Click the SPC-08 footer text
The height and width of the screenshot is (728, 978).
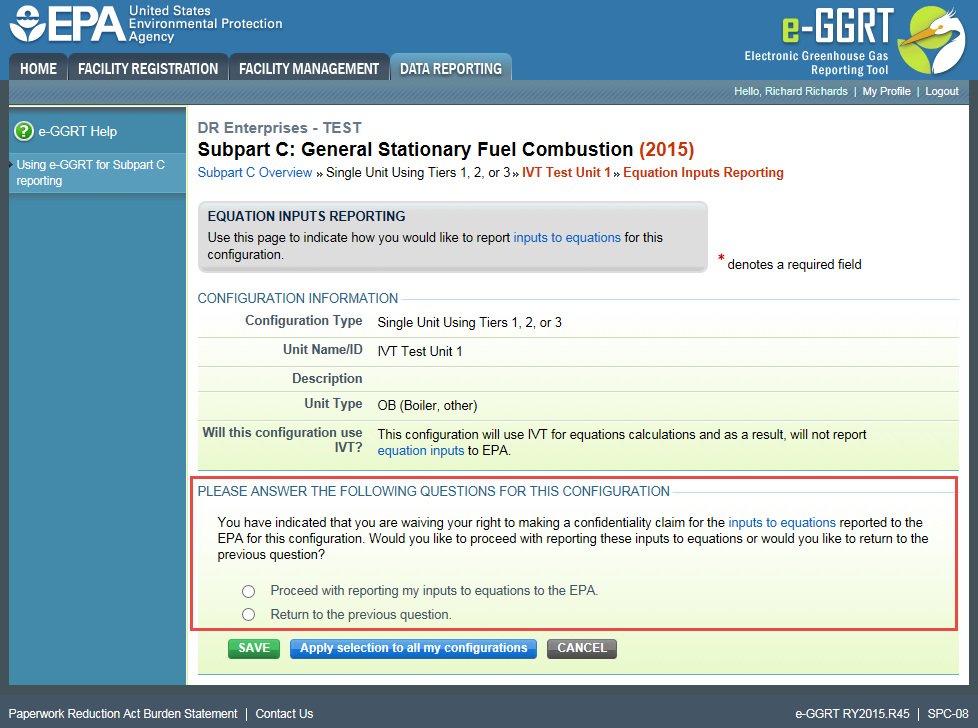[948, 714]
